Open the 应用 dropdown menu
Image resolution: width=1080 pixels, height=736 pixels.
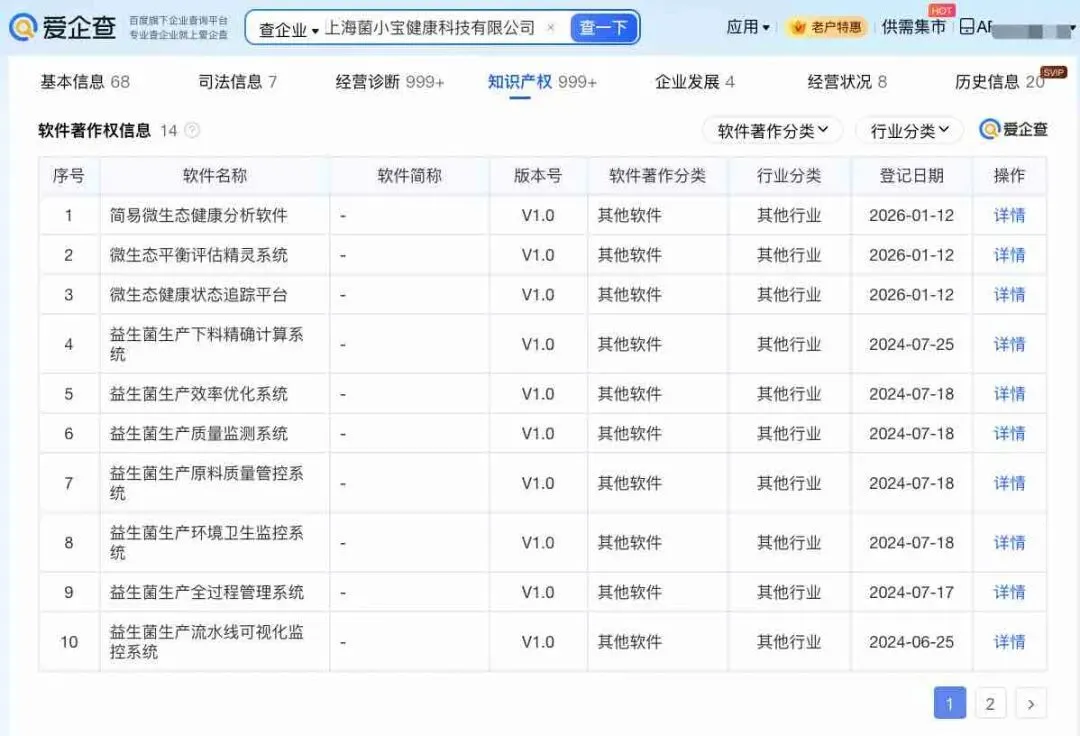745,27
